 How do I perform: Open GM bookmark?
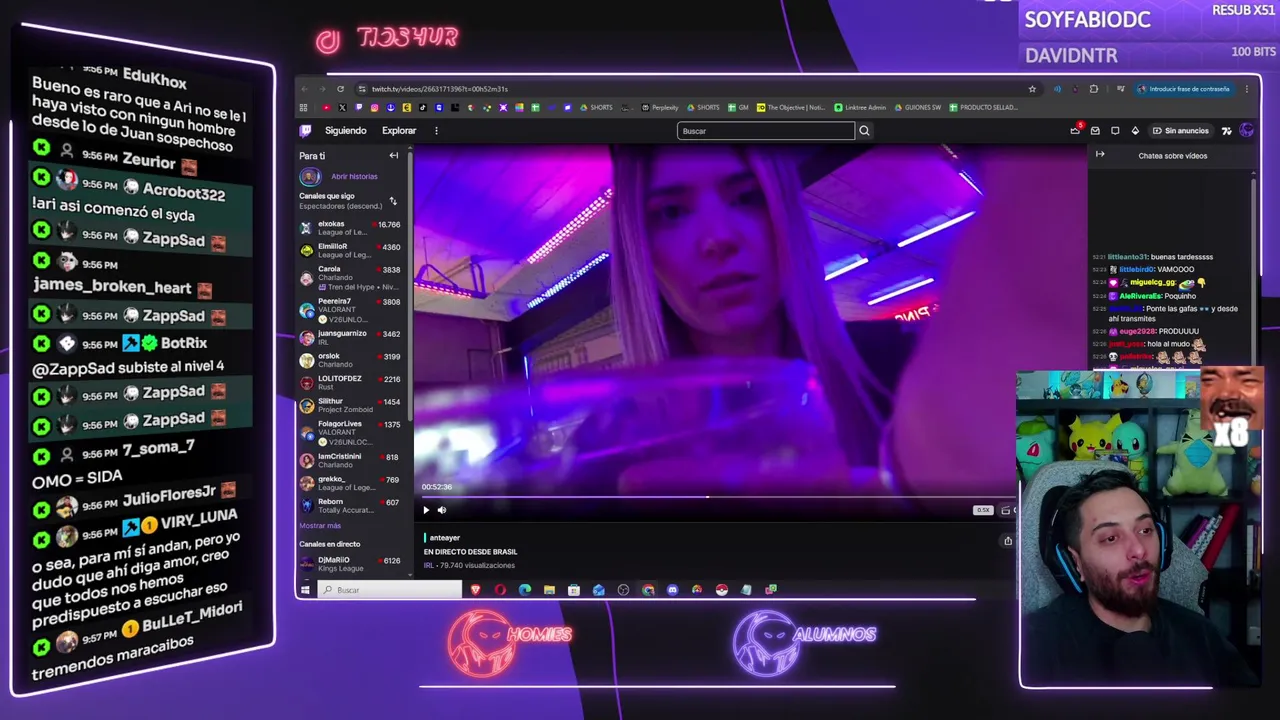(x=739, y=107)
